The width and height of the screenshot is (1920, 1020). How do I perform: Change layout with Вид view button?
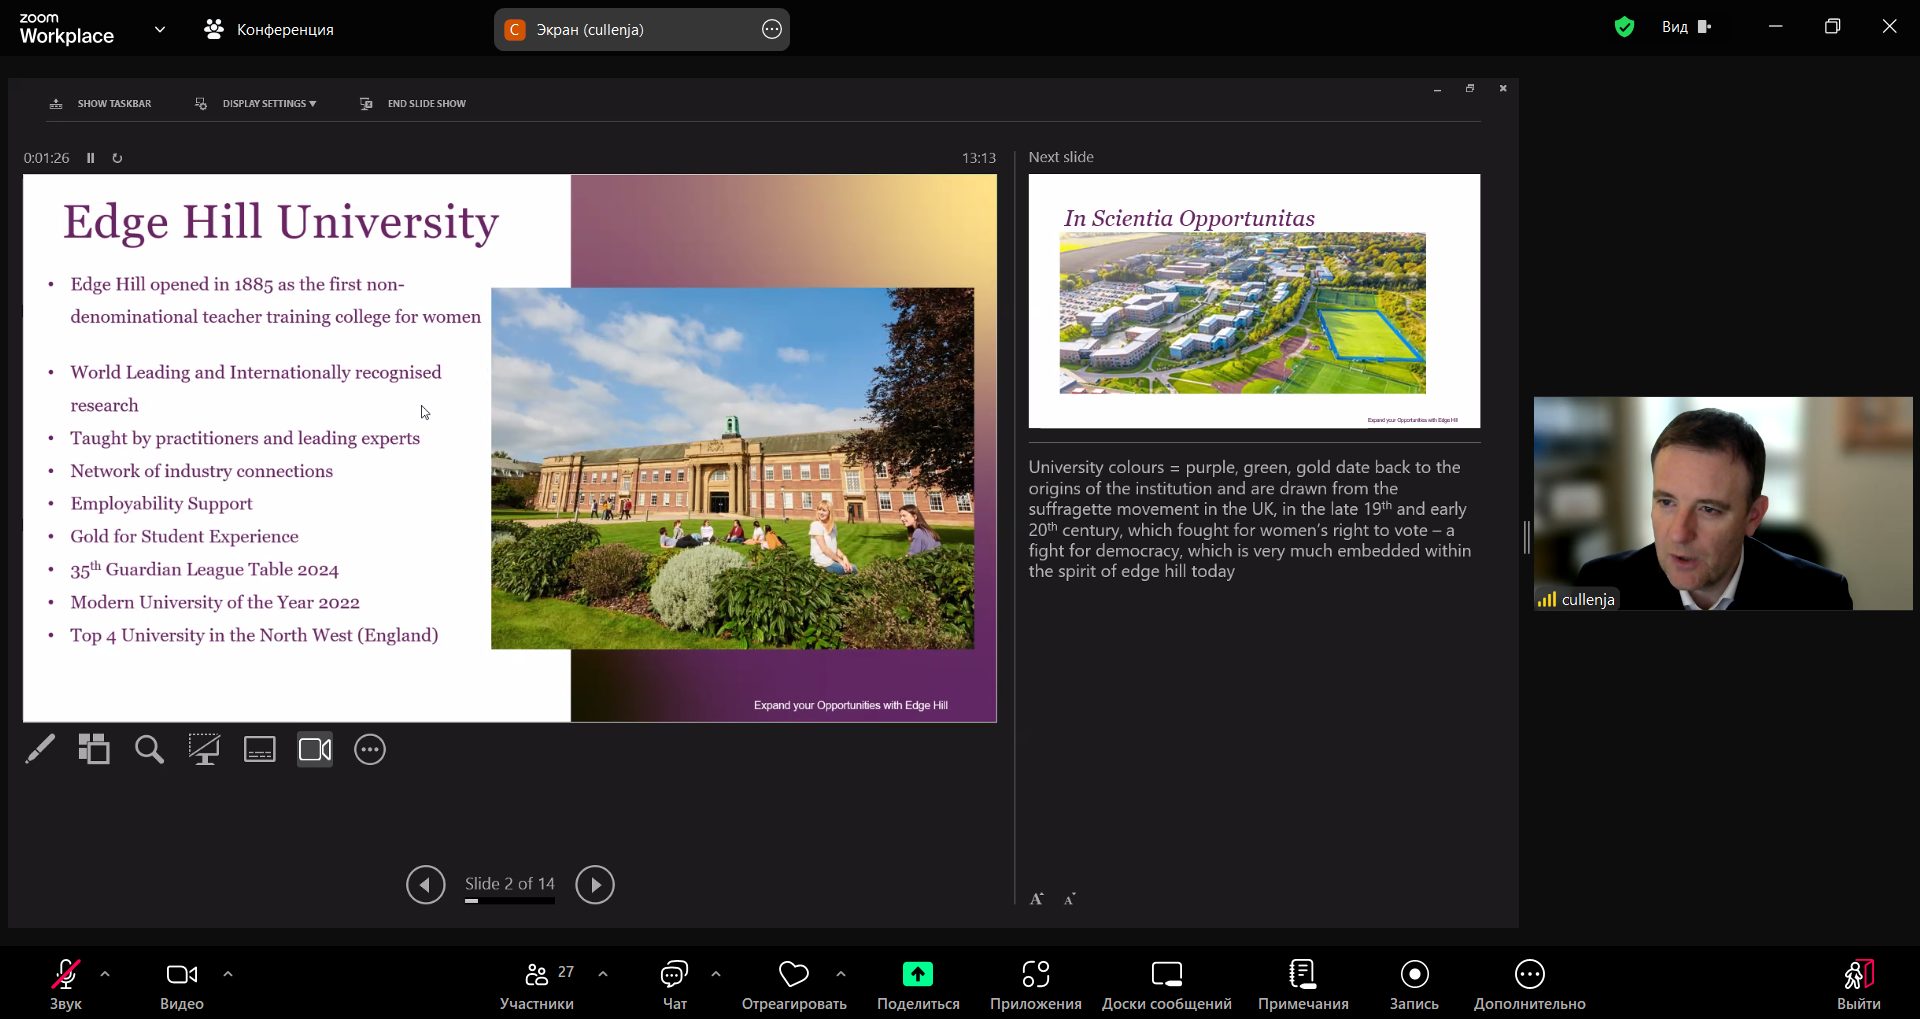tap(1687, 27)
